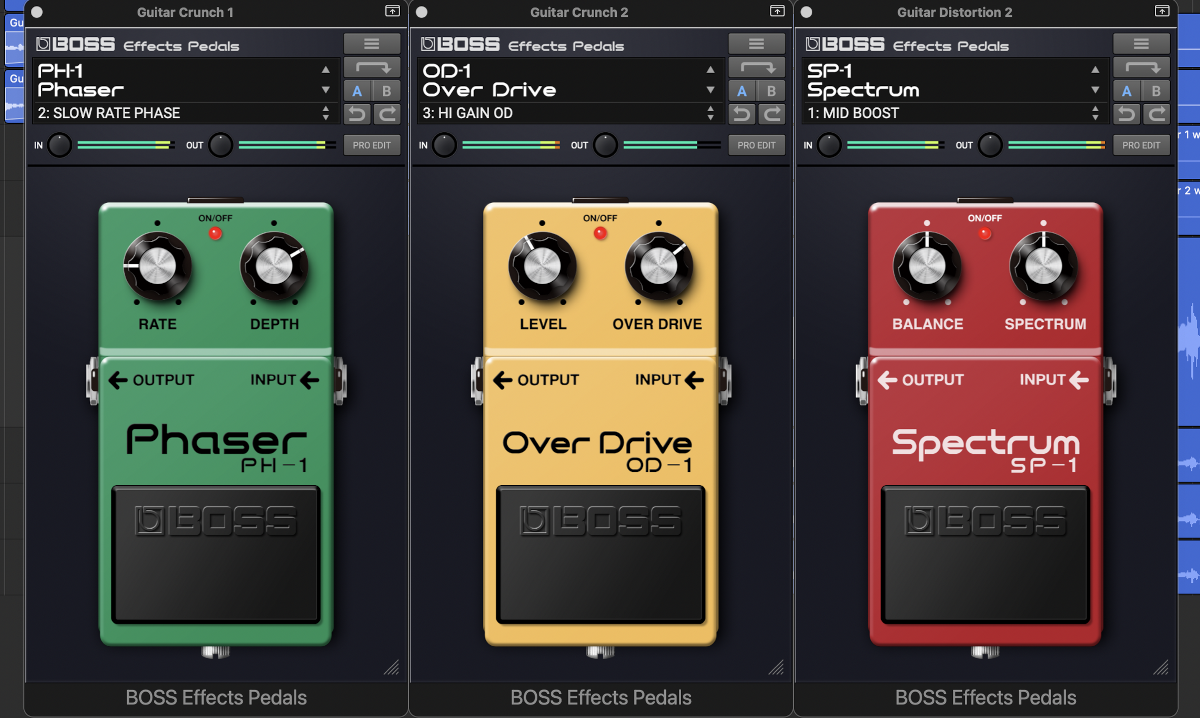Open the HI GAIN OD preset list
The height and width of the screenshot is (718, 1200).
pos(569,113)
